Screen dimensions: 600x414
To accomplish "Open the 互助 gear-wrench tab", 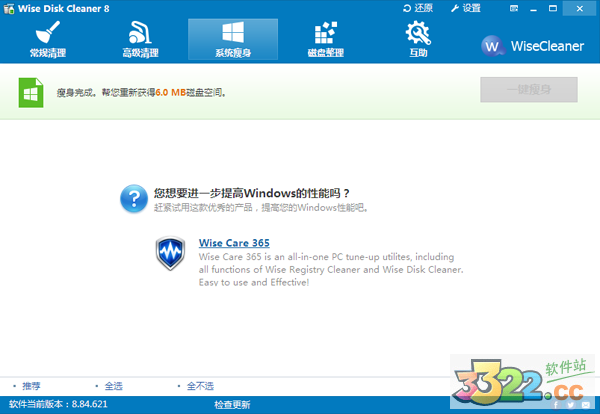I will tap(418, 39).
